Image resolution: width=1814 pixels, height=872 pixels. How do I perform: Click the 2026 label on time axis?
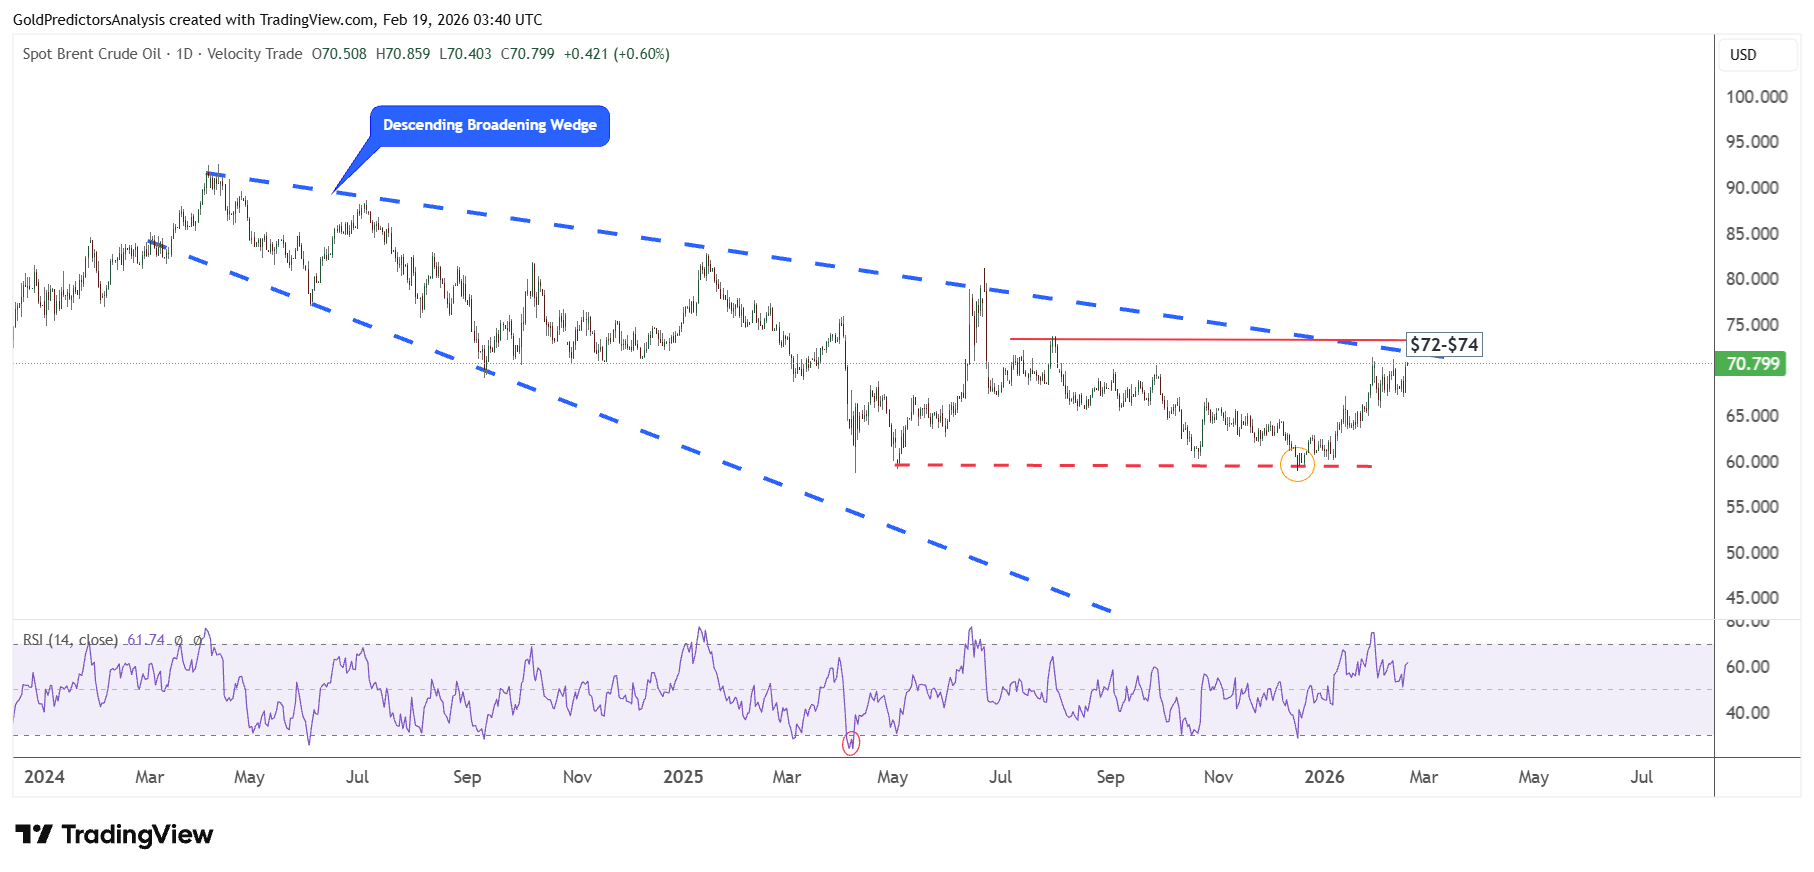point(1324,777)
